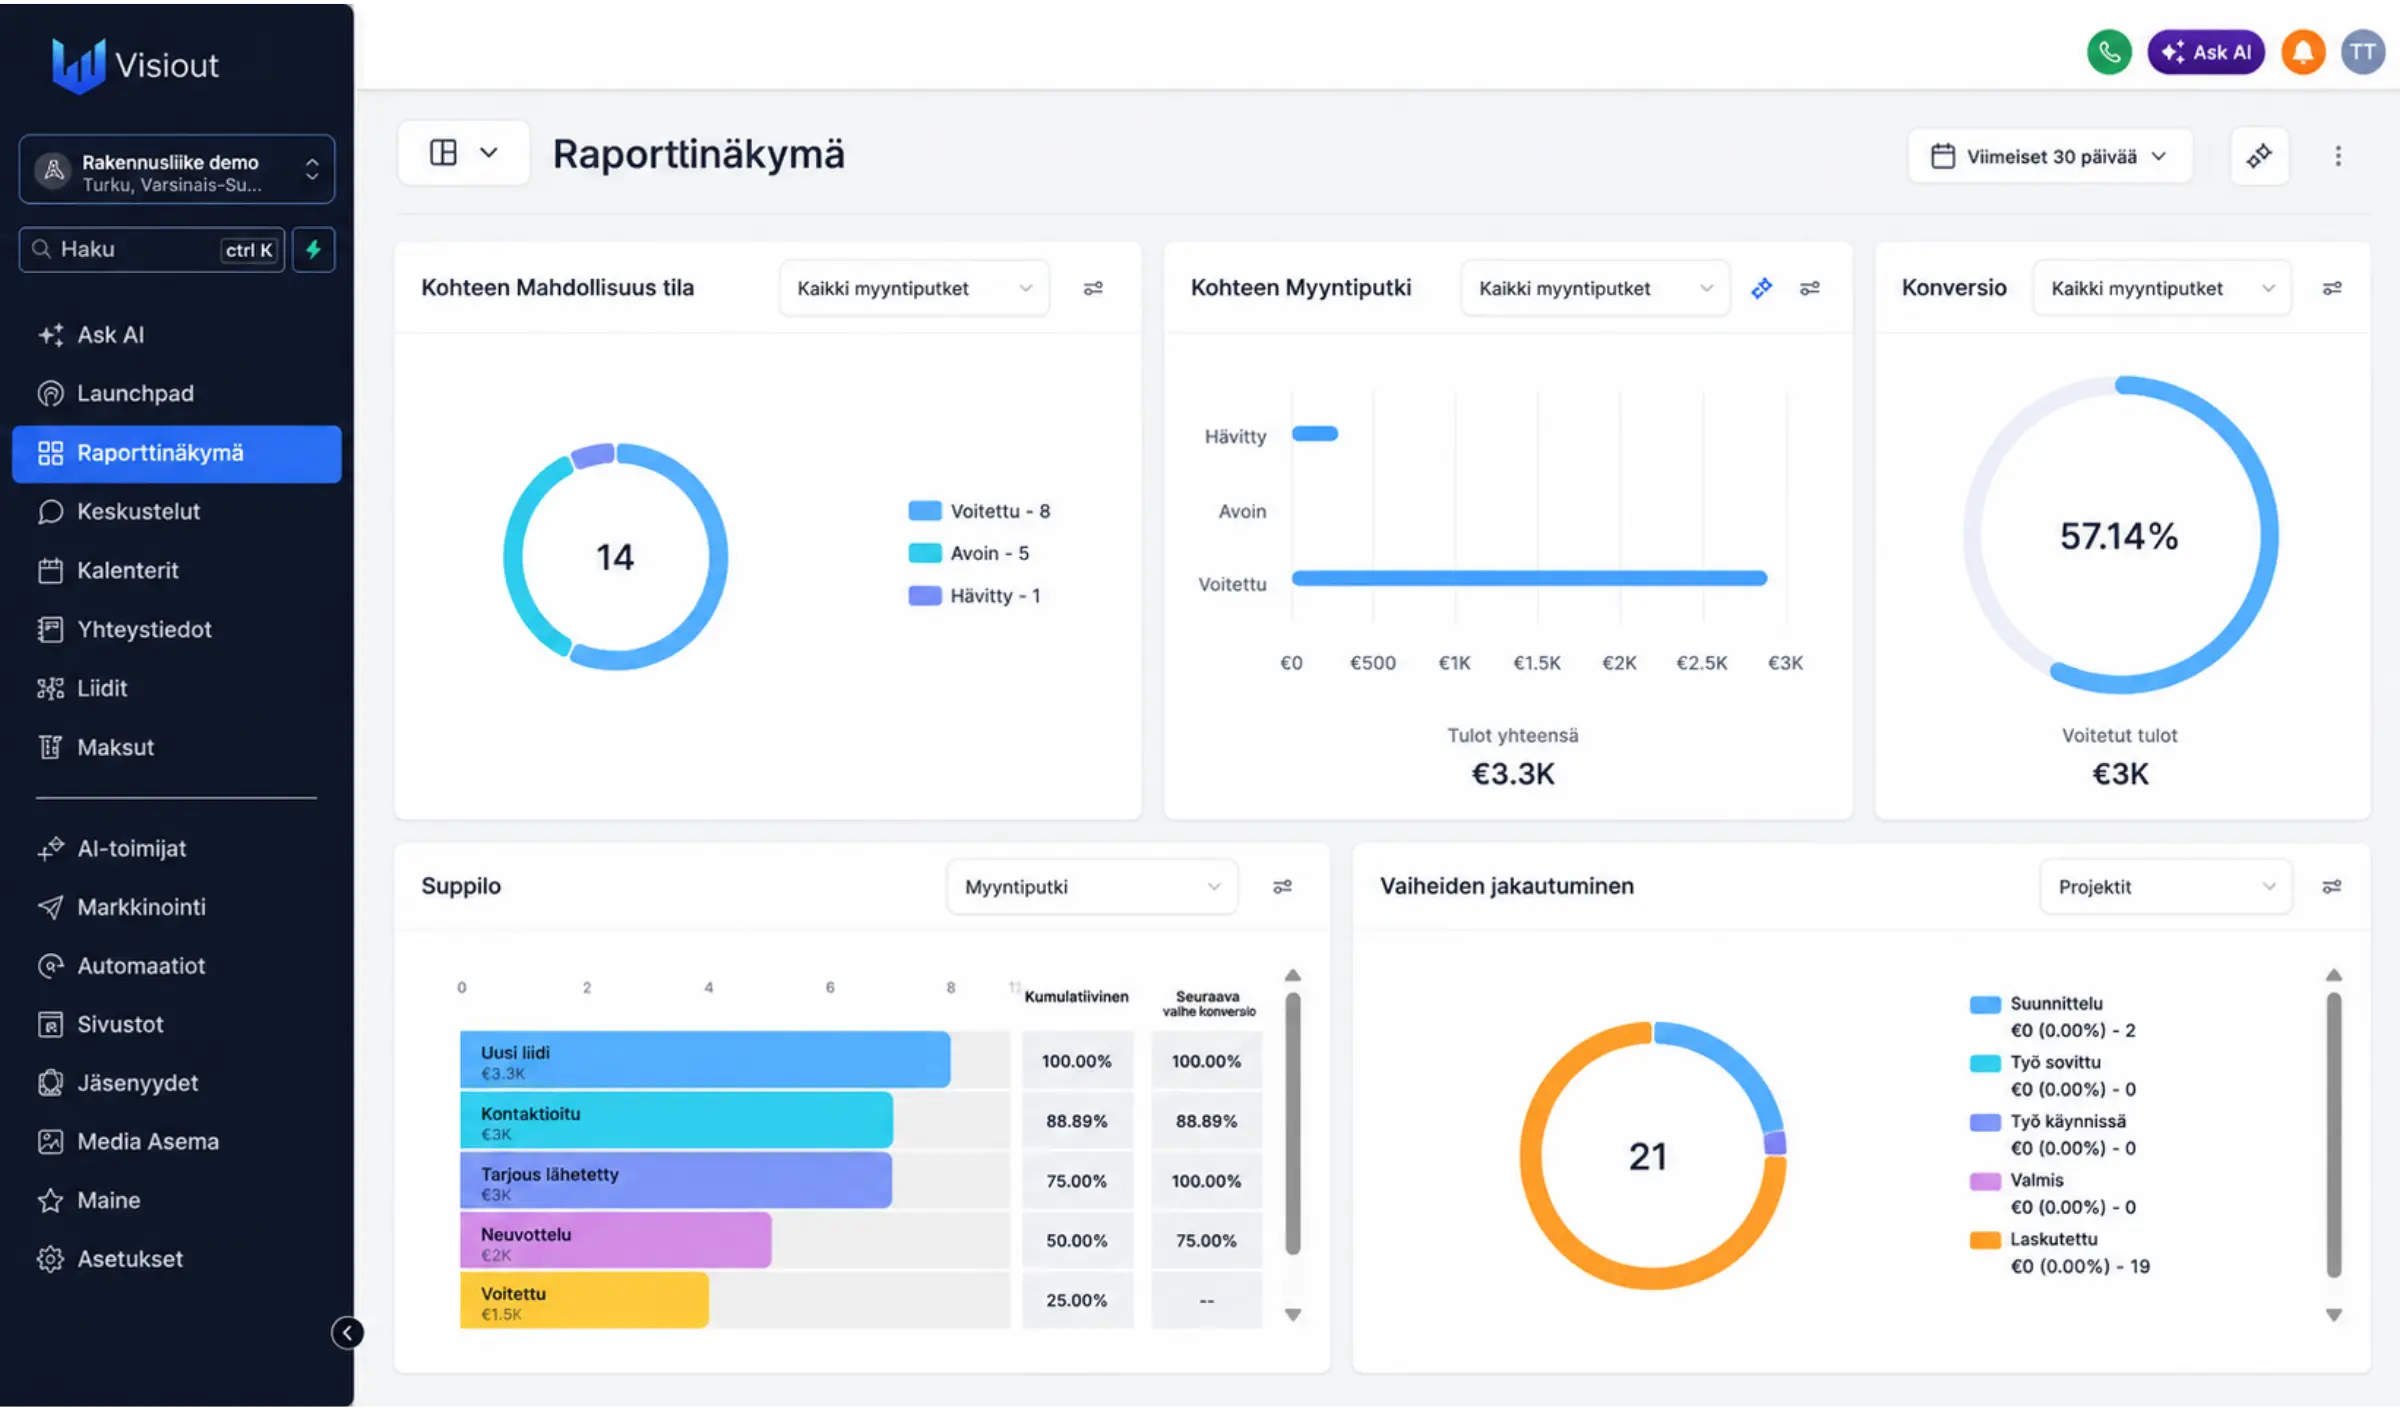Image resolution: width=2400 pixels, height=1410 pixels.
Task: Click the Visiout logo
Action: pyautogui.click(x=136, y=65)
